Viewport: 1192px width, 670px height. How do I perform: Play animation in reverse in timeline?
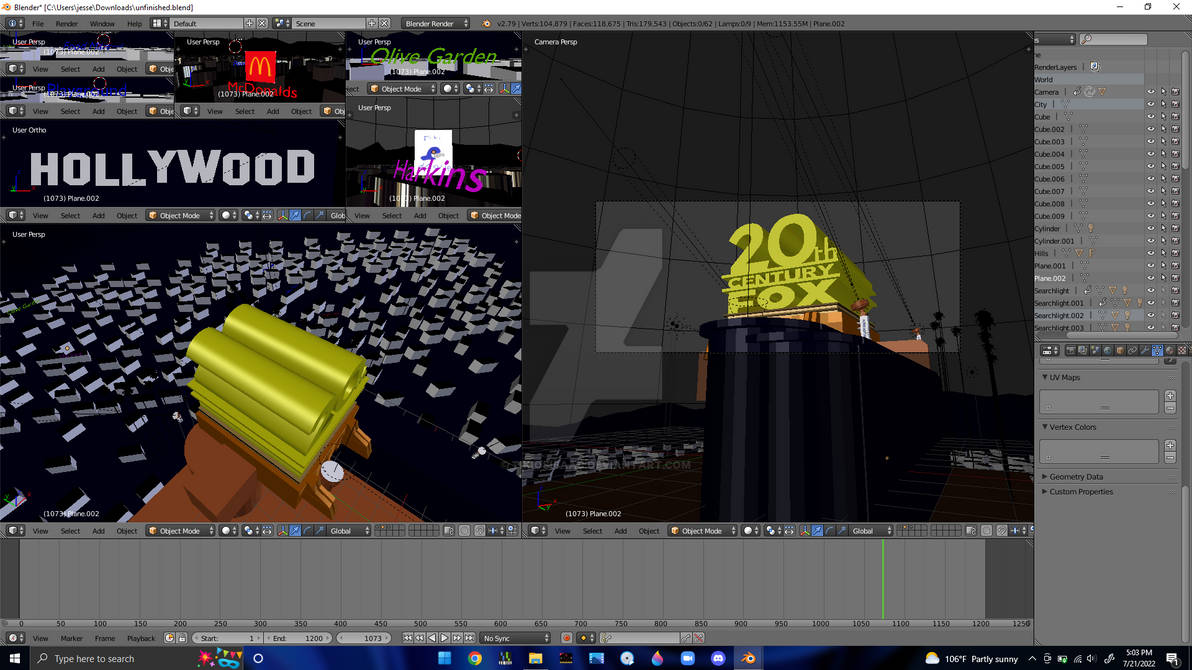click(x=432, y=638)
